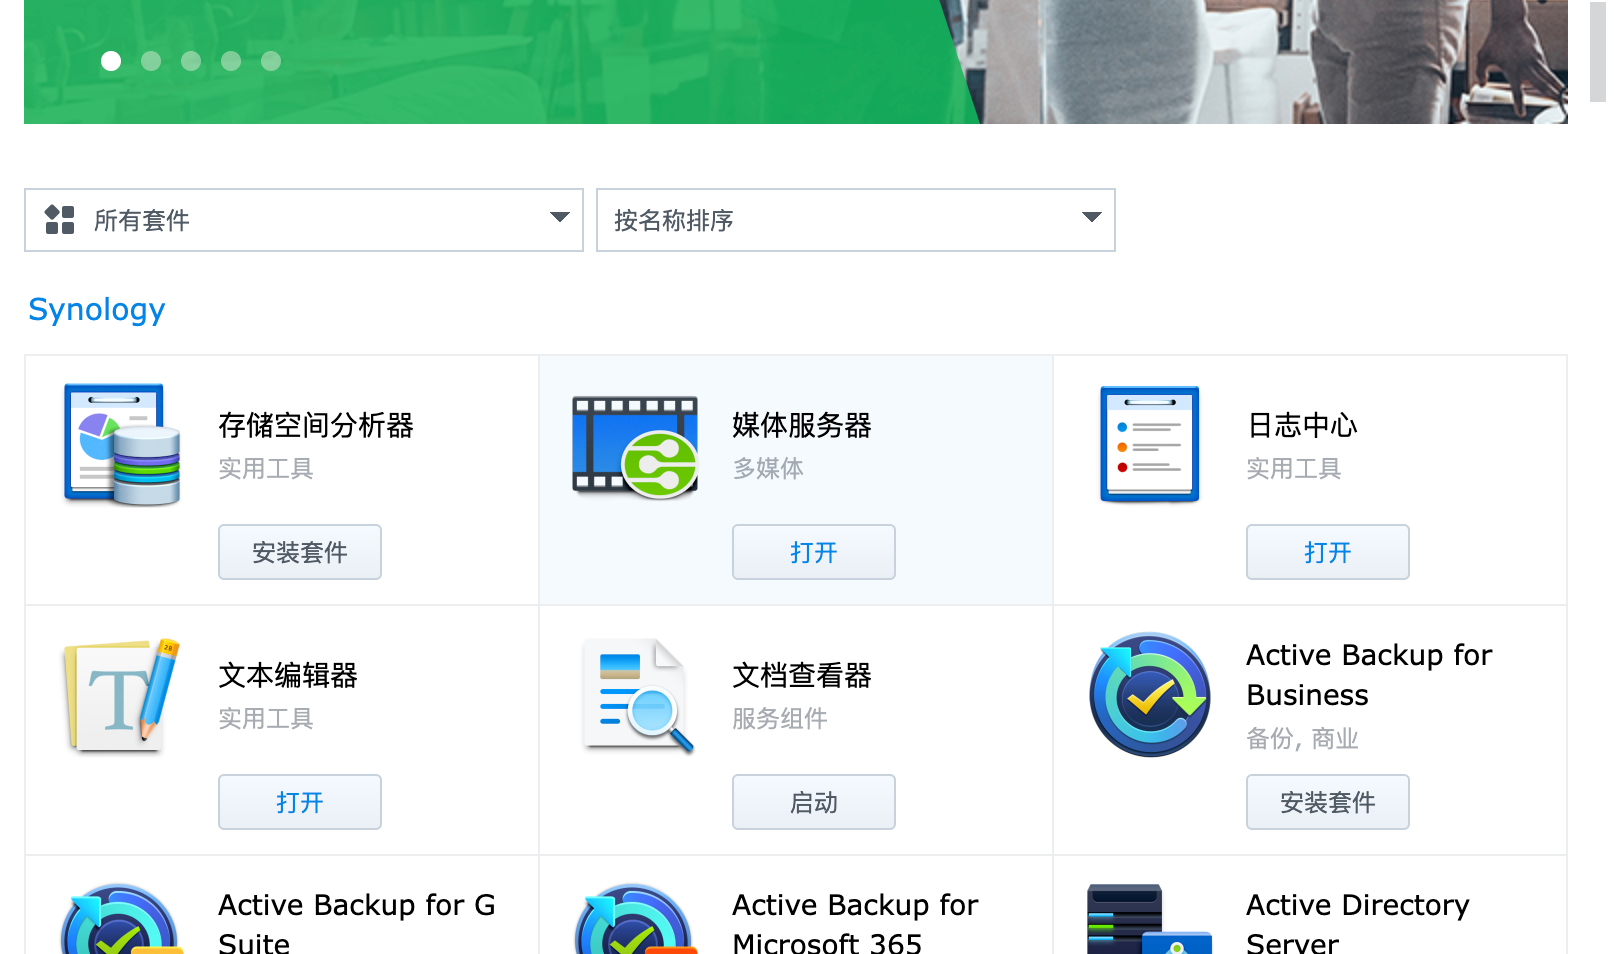The height and width of the screenshot is (954, 1614).
Task: Click the 备份, 商业 category label
Action: coord(1302,738)
